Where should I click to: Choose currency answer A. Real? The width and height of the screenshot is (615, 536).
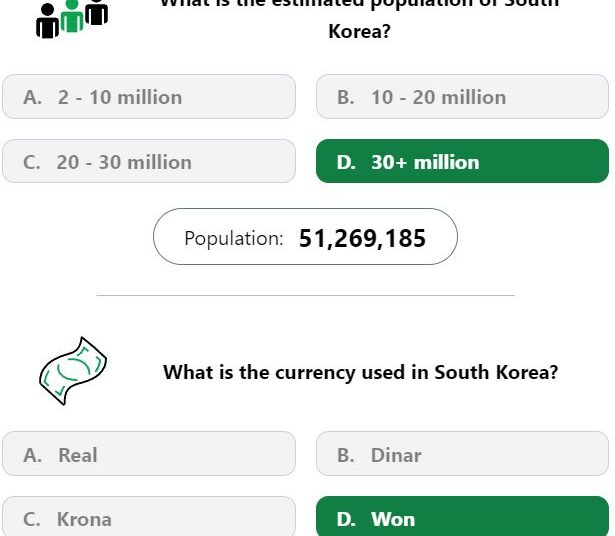tap(149, 454)
